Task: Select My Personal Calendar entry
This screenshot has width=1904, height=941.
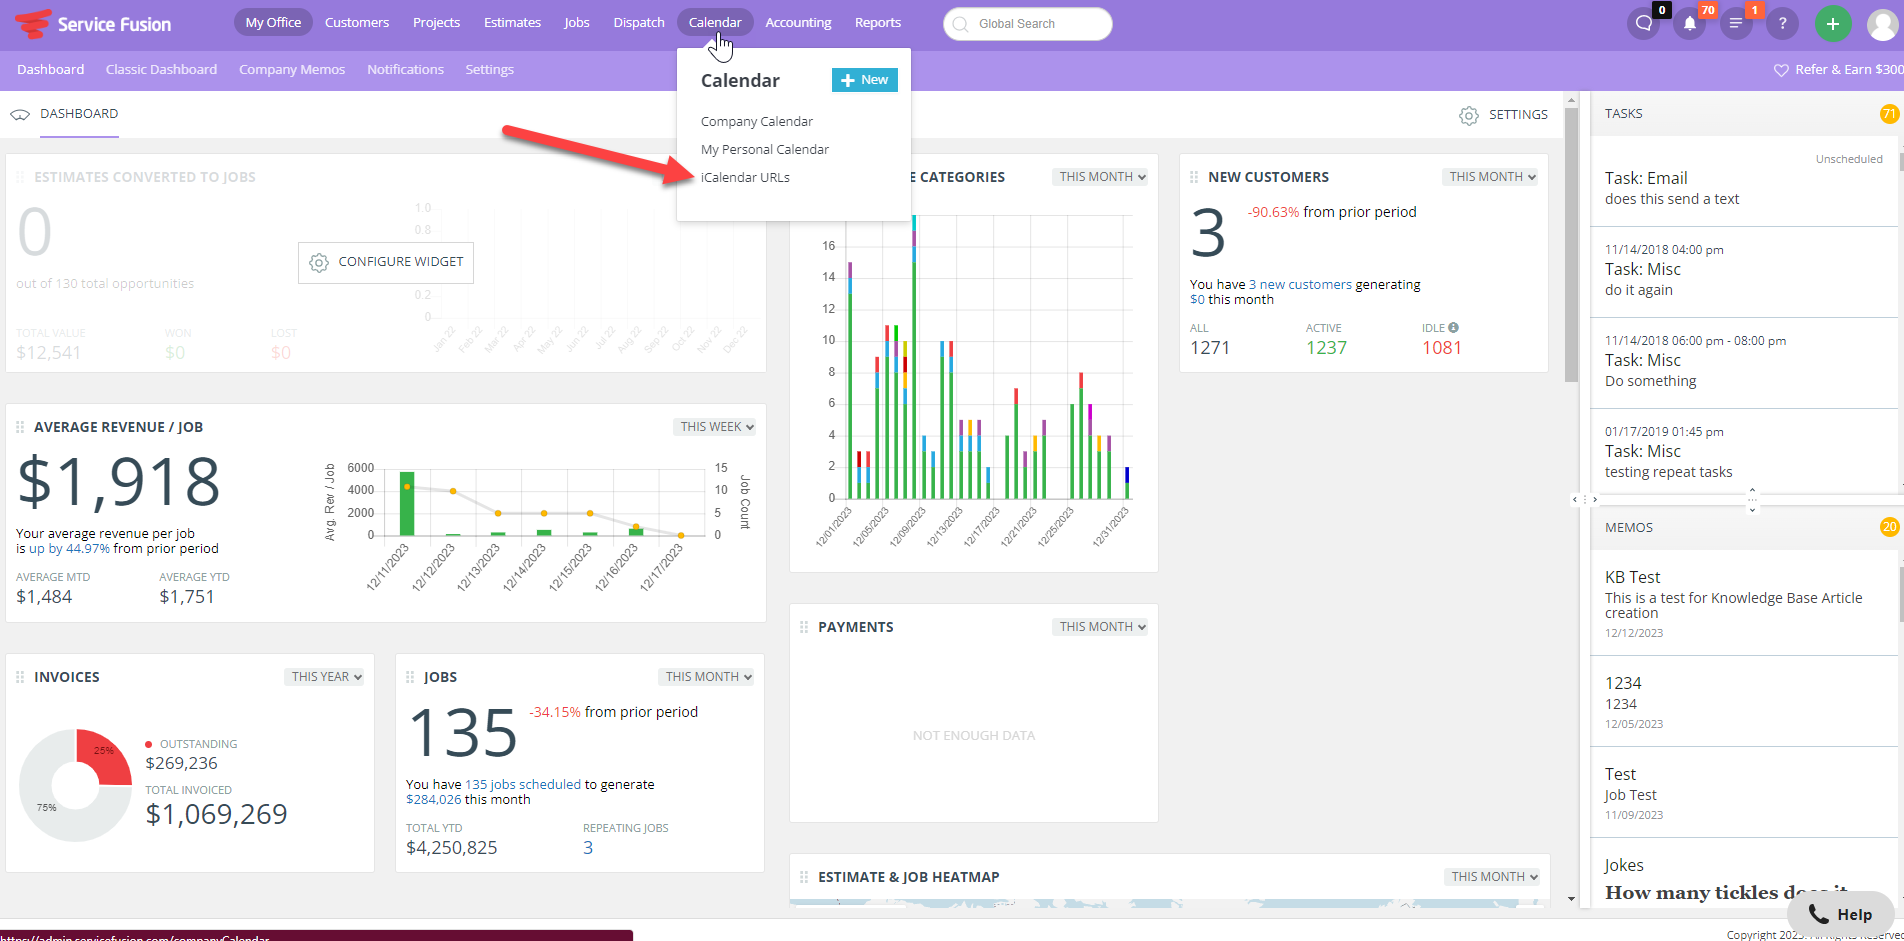Action: tap(765, 149)
